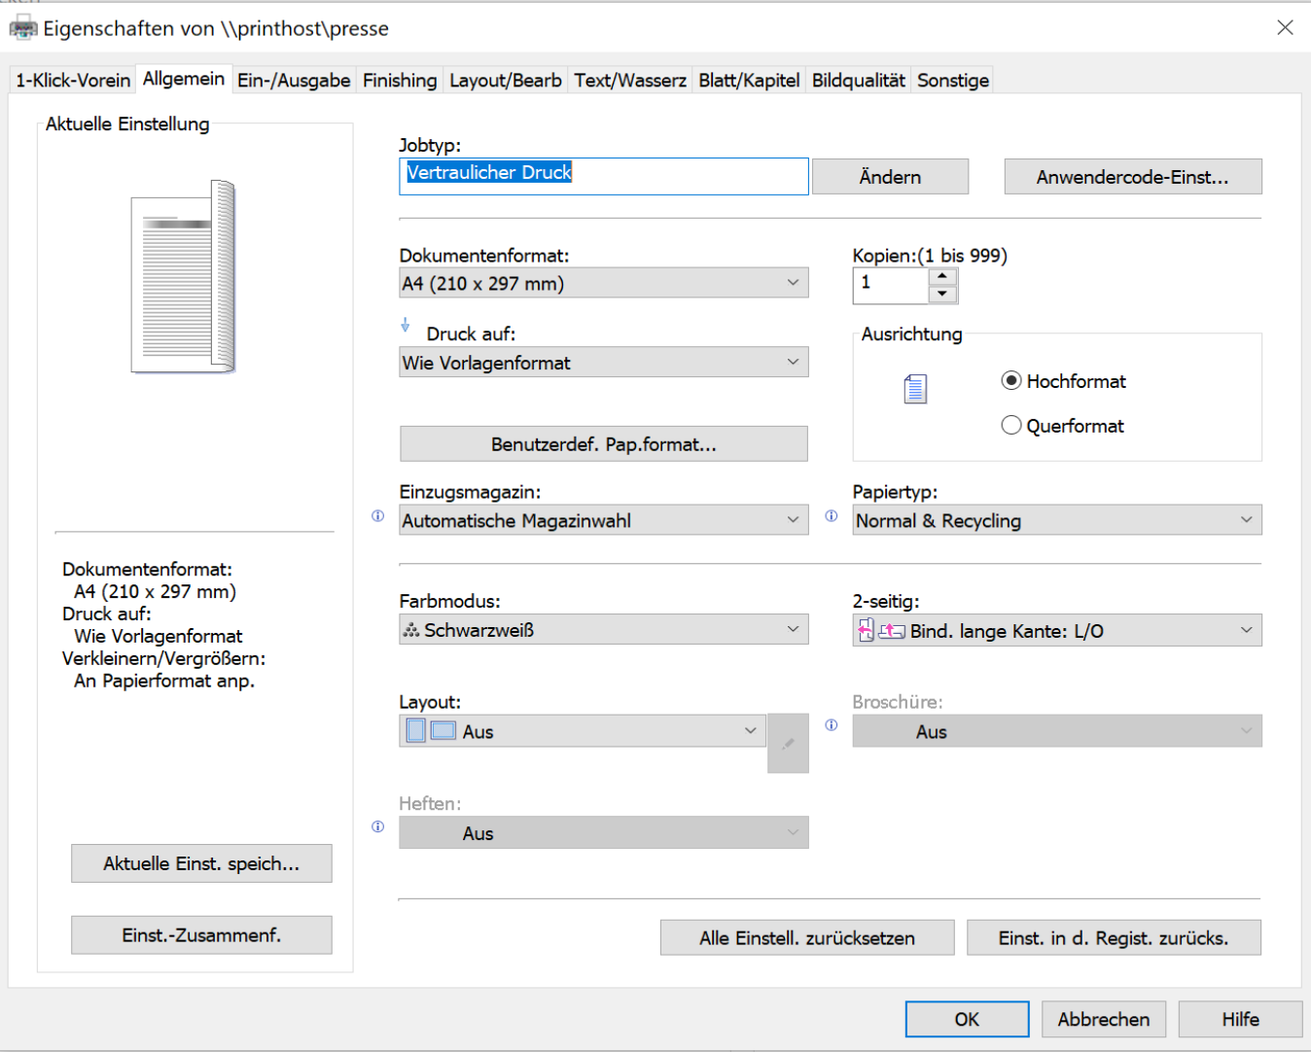Click the info icon beside Heften
The image size is (1311, 1052).
[378, 827]
